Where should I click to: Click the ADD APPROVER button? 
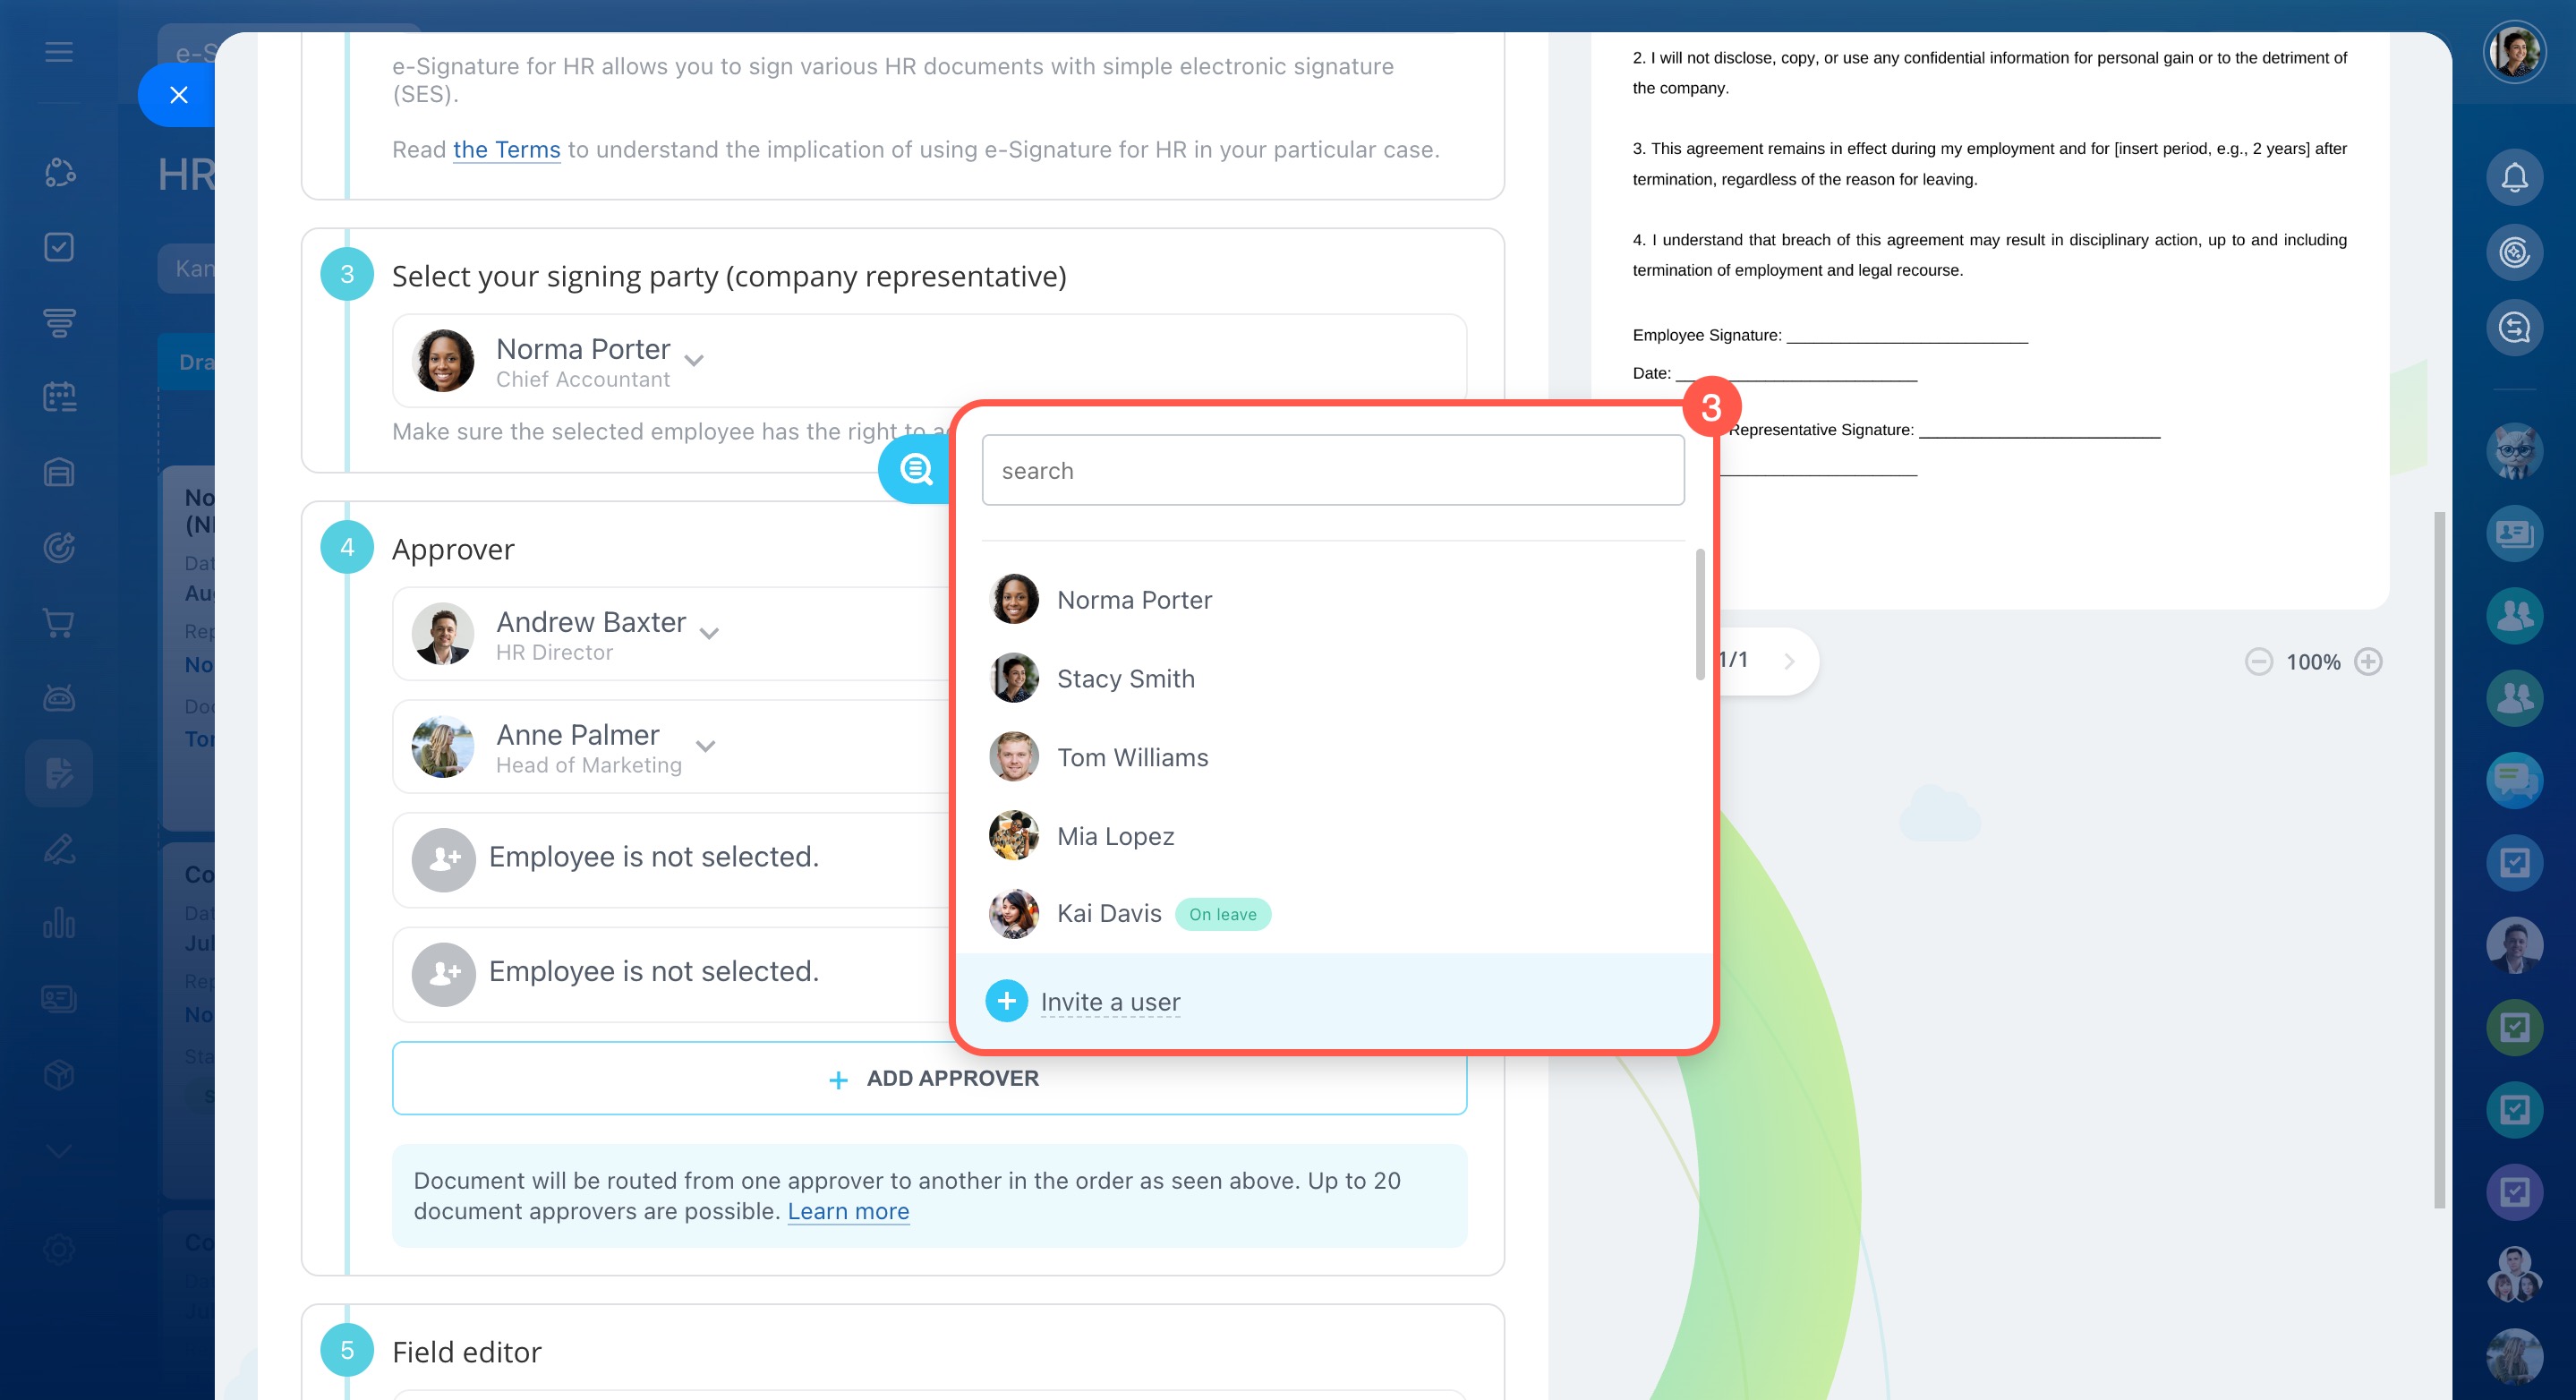coord(929,1078)
